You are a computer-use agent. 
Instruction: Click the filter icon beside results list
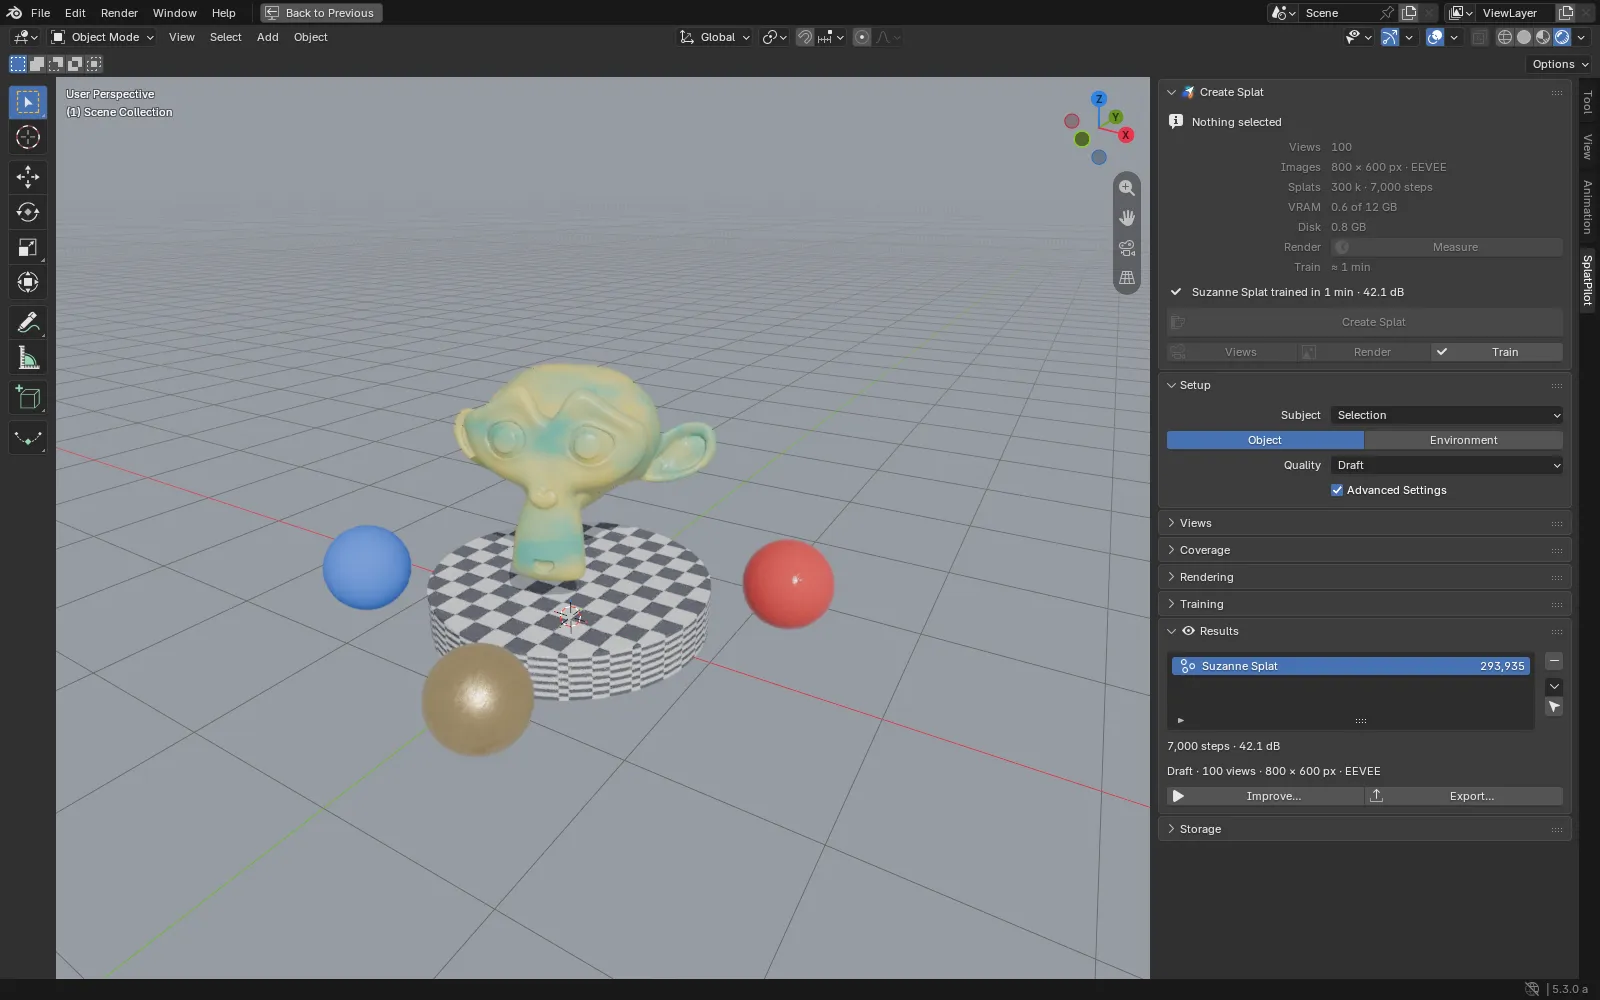point(1554,707)
